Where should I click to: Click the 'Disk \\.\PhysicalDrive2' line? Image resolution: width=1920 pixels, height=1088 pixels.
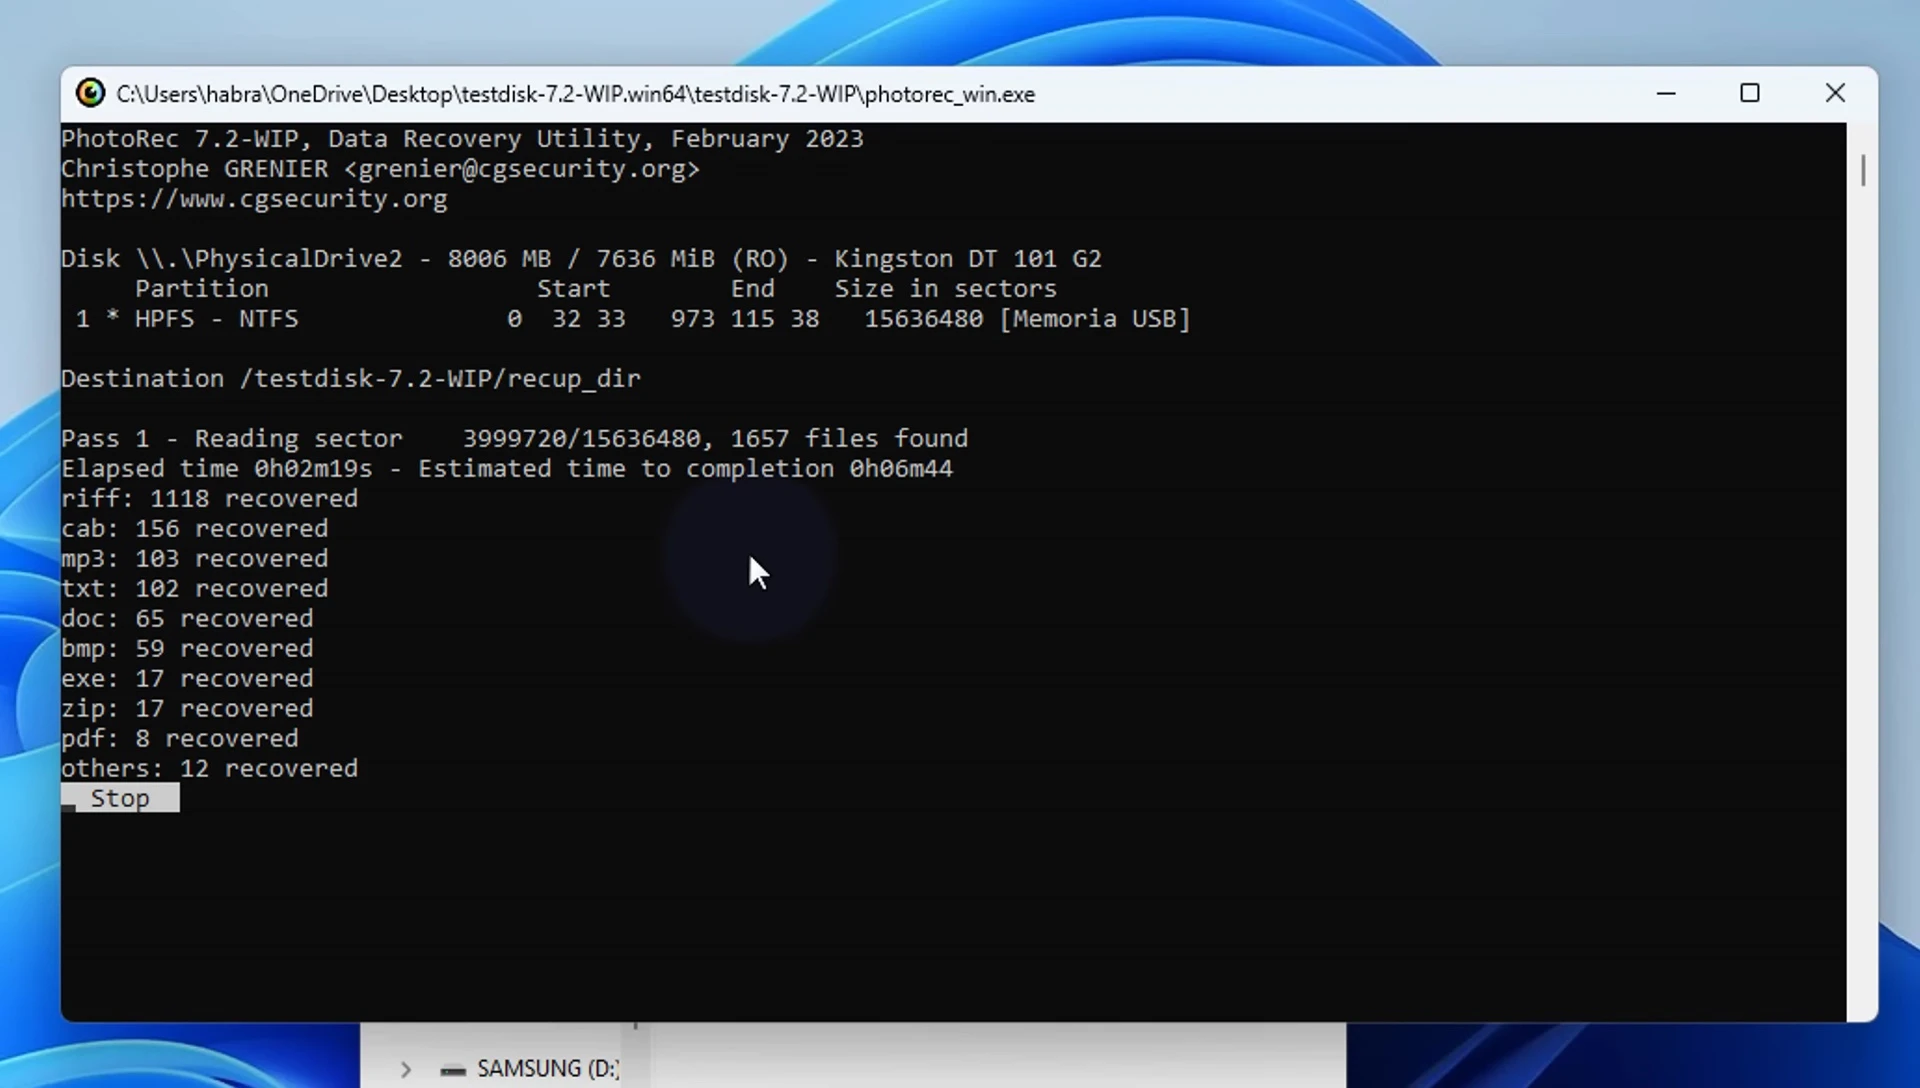coord(581,259)
